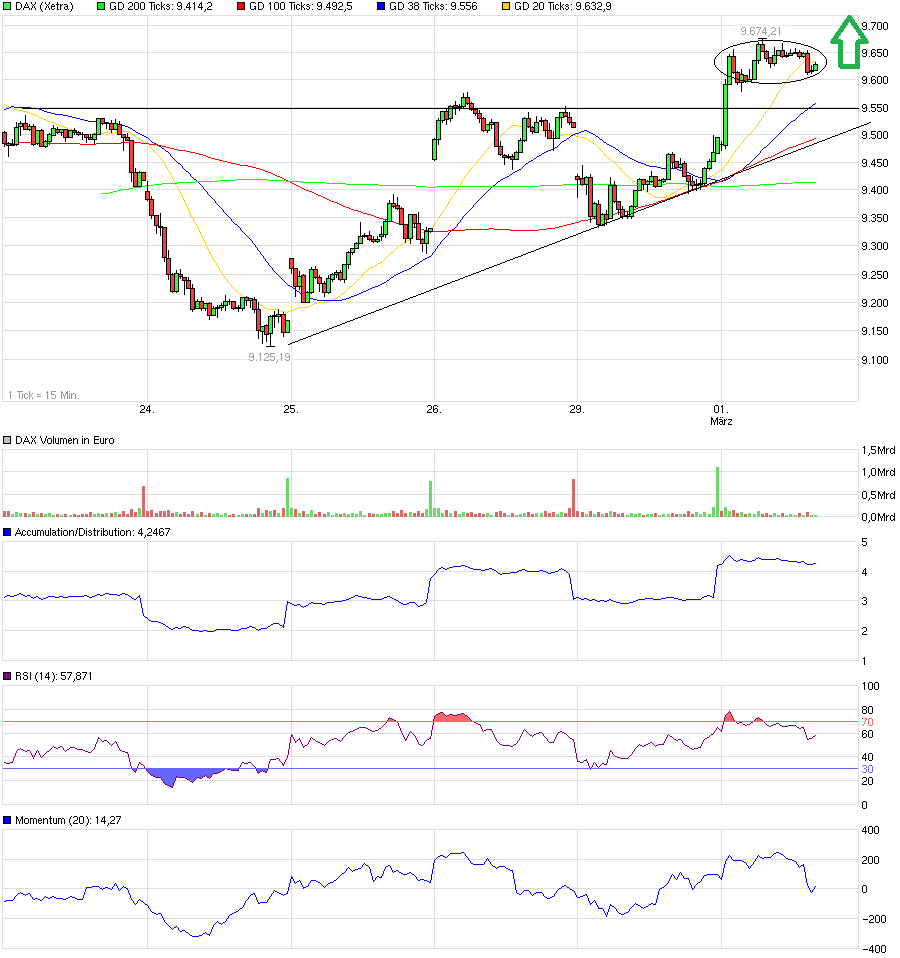Click the 9.100 price axis label
The image size is (900, 958).
pos(874,360)
